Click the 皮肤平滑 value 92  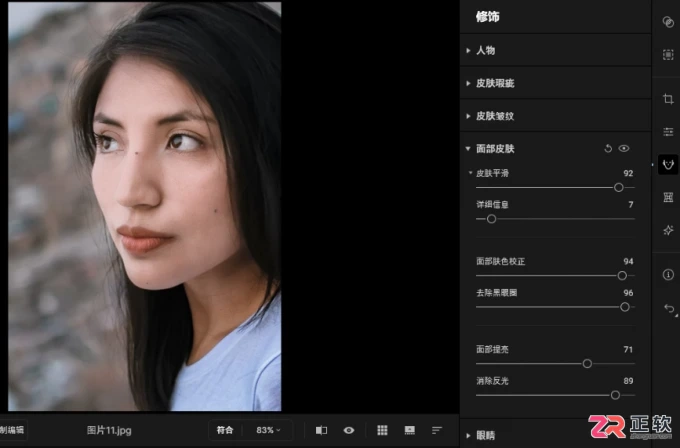click(x=628, y=173)
